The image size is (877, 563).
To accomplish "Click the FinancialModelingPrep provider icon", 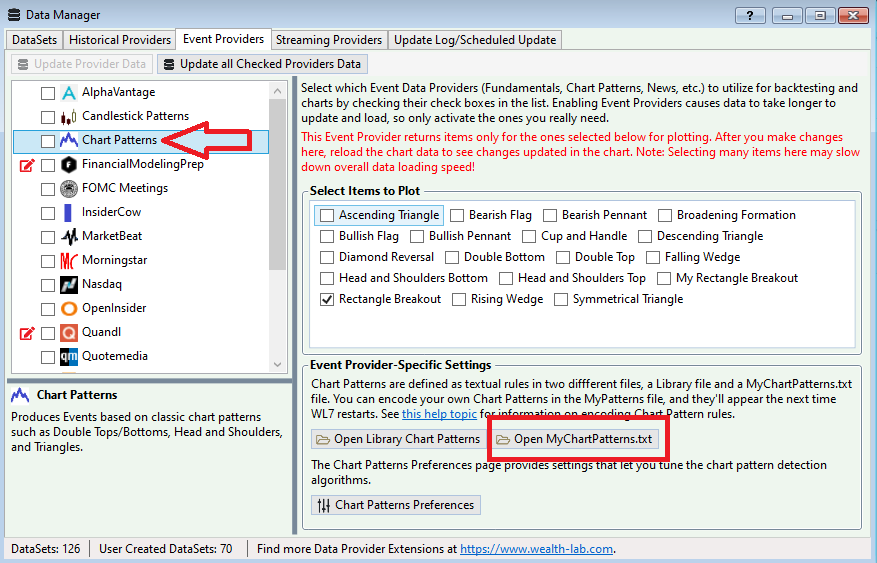I will click(x=69, y=165).
